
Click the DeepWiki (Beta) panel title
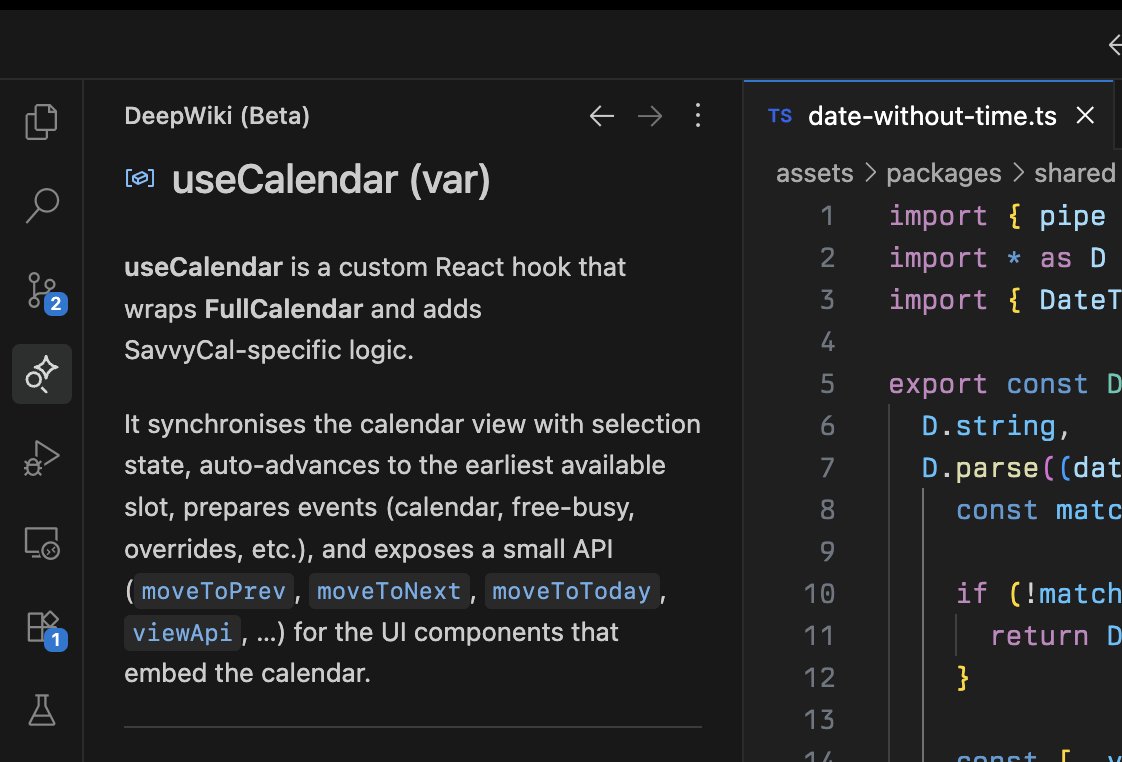pyautogui.click(x=217, y=116)
